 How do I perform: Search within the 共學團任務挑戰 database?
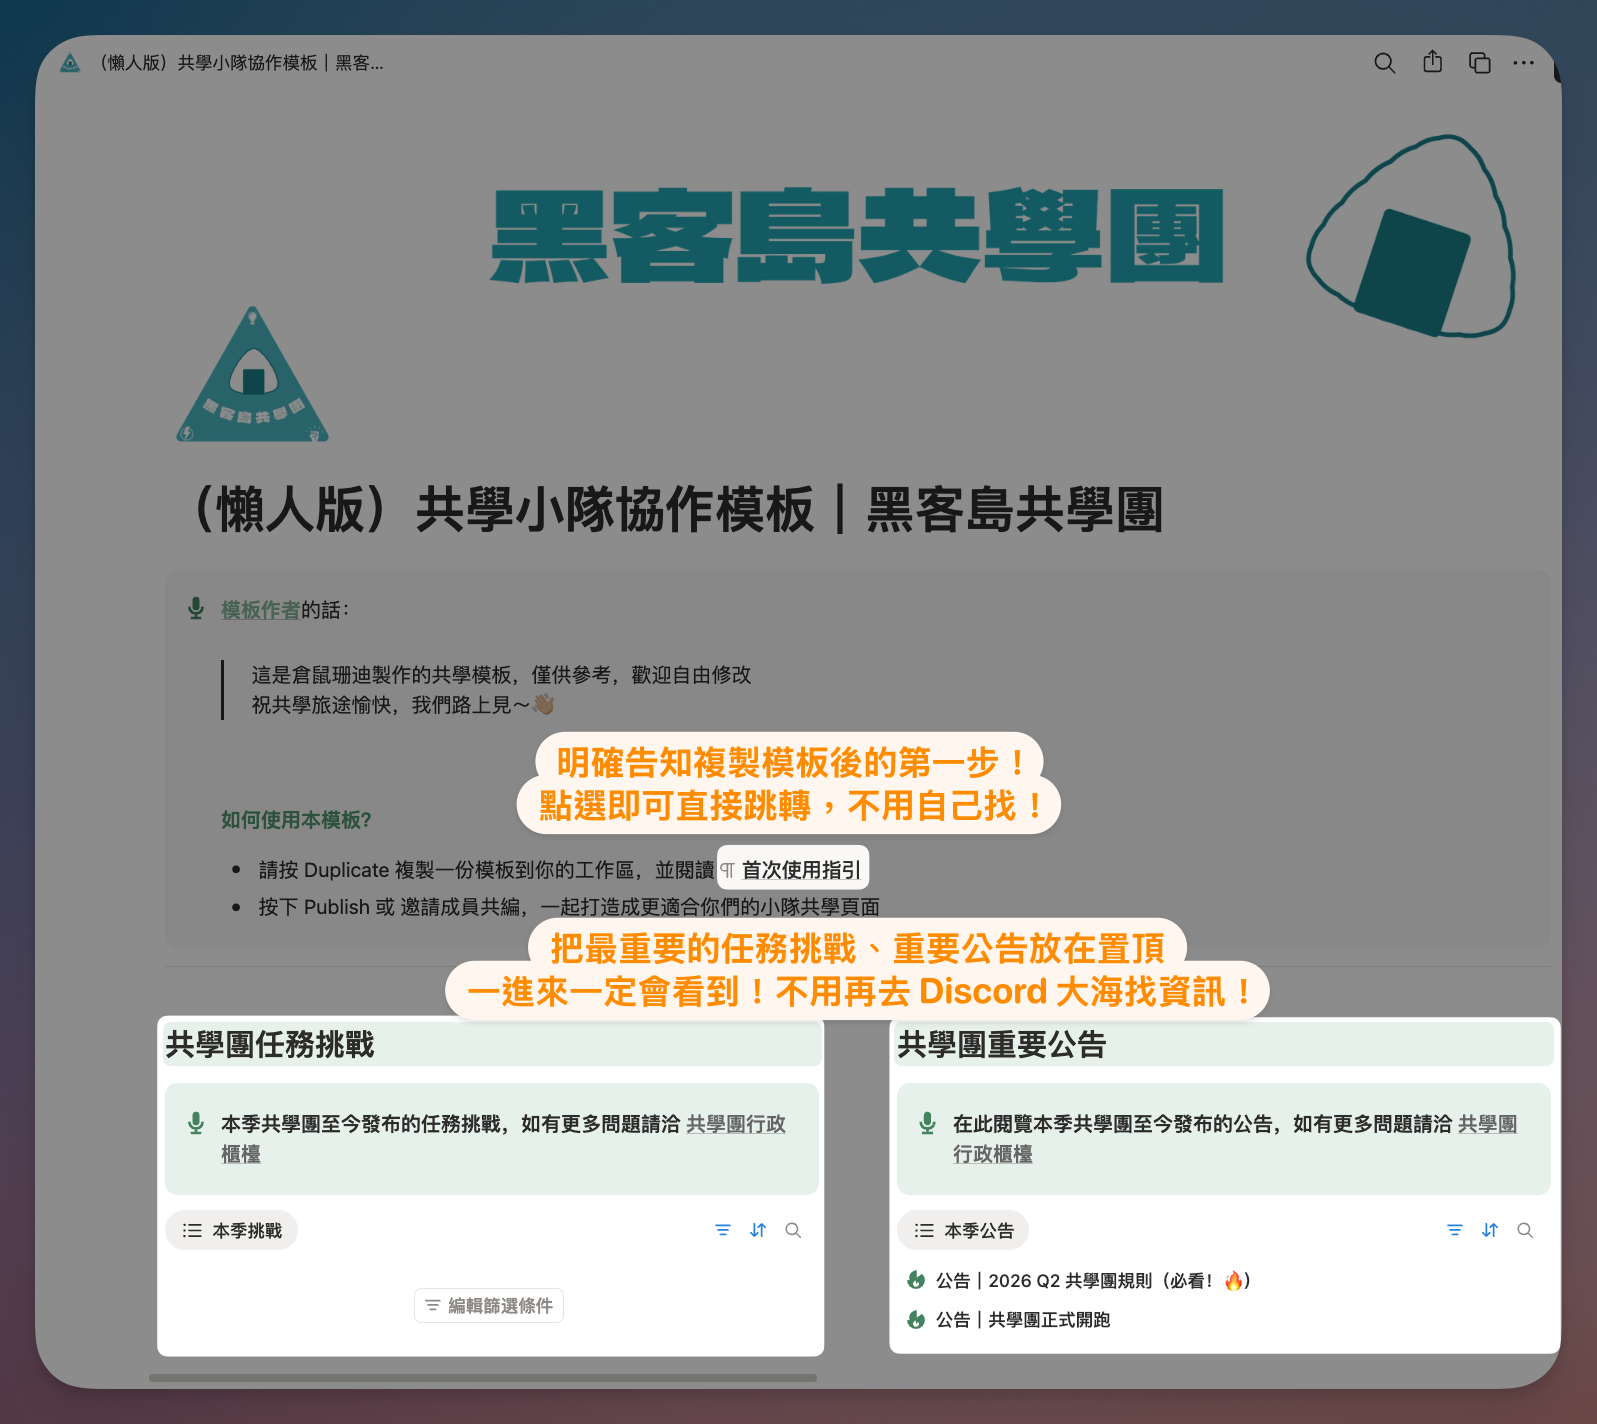[x=793, y=1230]
